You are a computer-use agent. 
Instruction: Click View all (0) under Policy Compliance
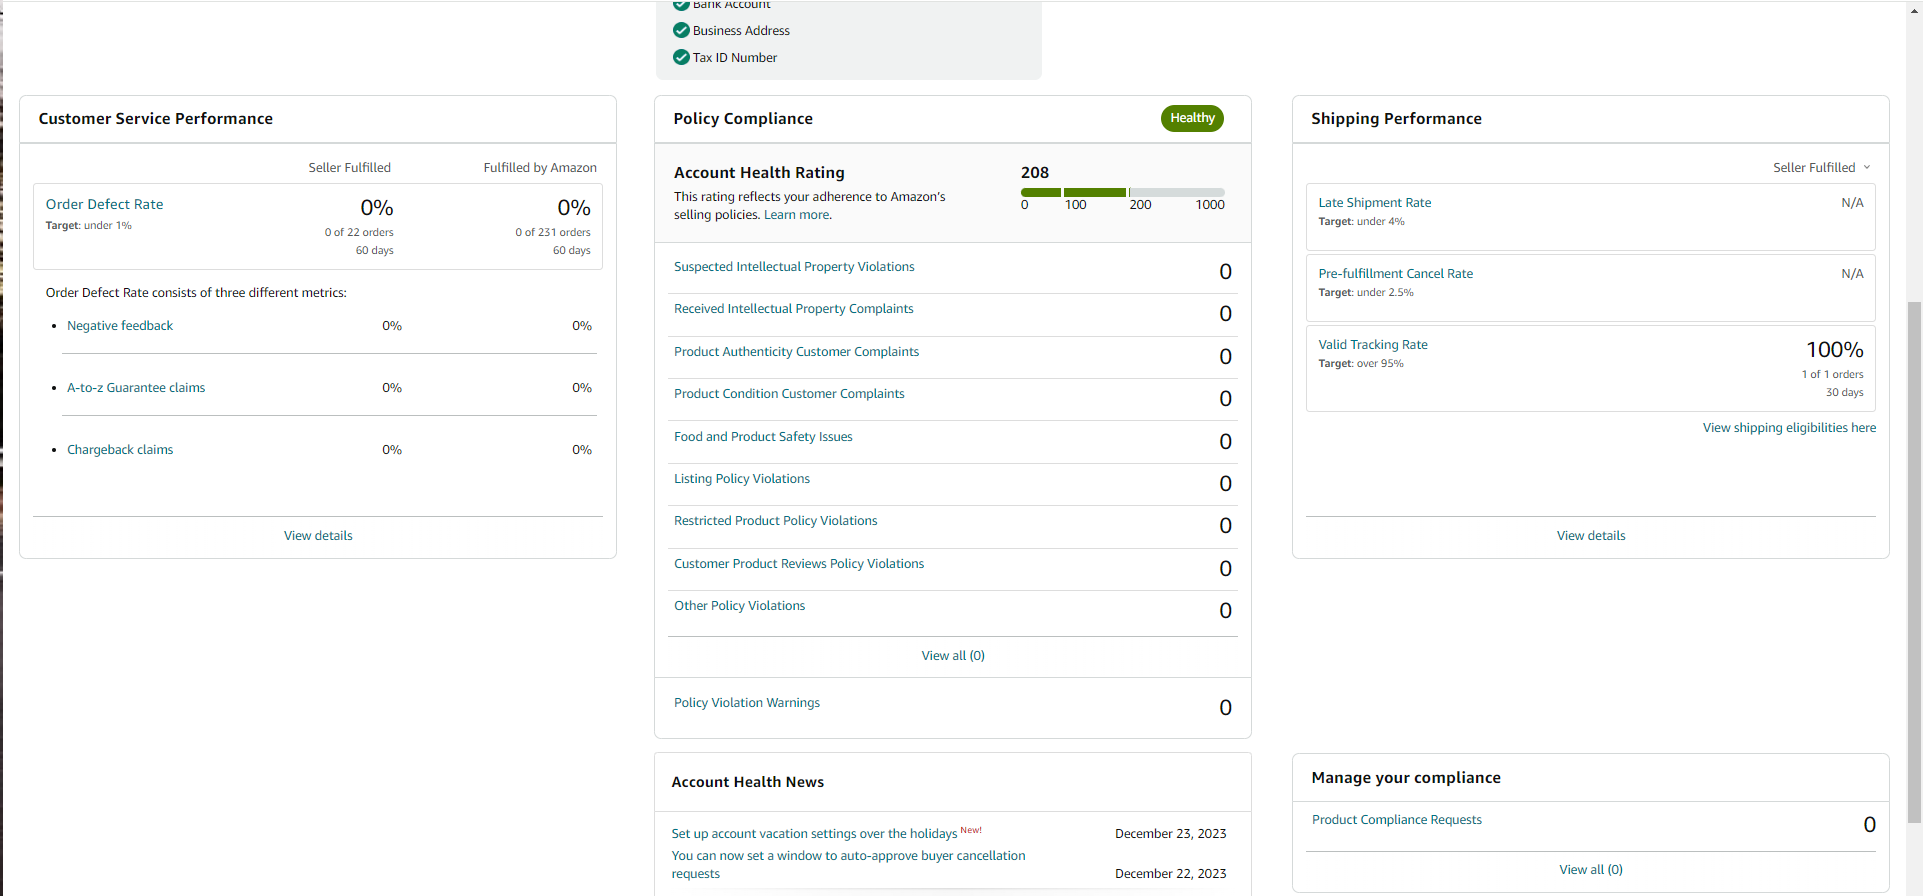tap(953, 656)
